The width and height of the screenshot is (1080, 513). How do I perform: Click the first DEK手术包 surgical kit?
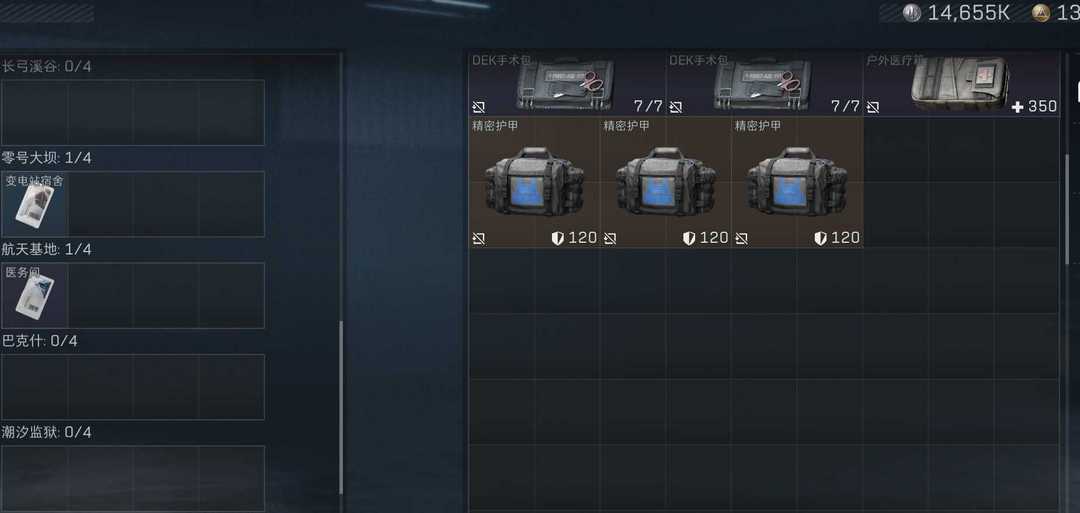(x=567, y=85)
